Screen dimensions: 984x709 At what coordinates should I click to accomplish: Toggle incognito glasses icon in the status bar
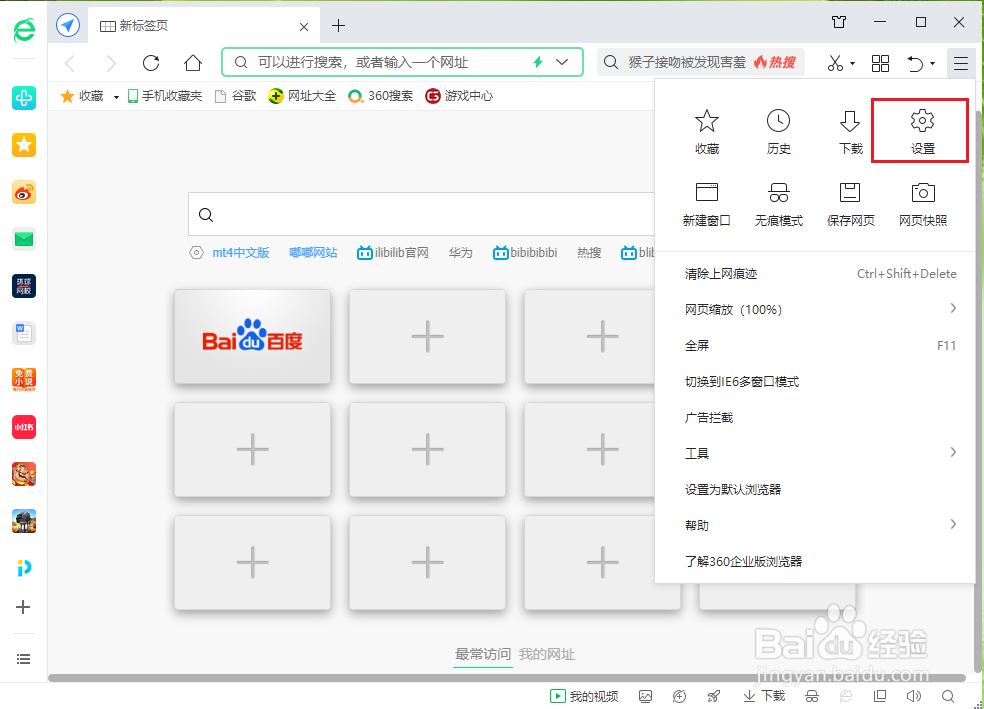[x=812, y=695]
